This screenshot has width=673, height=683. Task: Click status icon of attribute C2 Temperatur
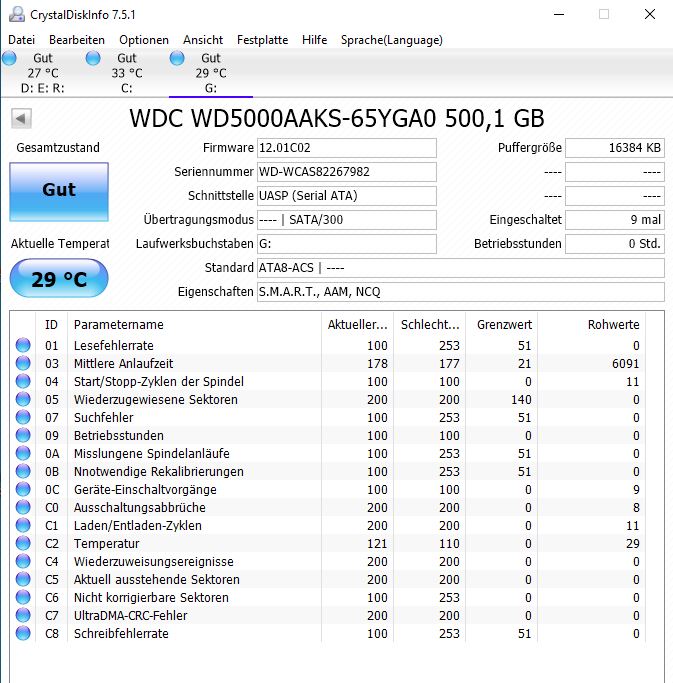(23, 543)
